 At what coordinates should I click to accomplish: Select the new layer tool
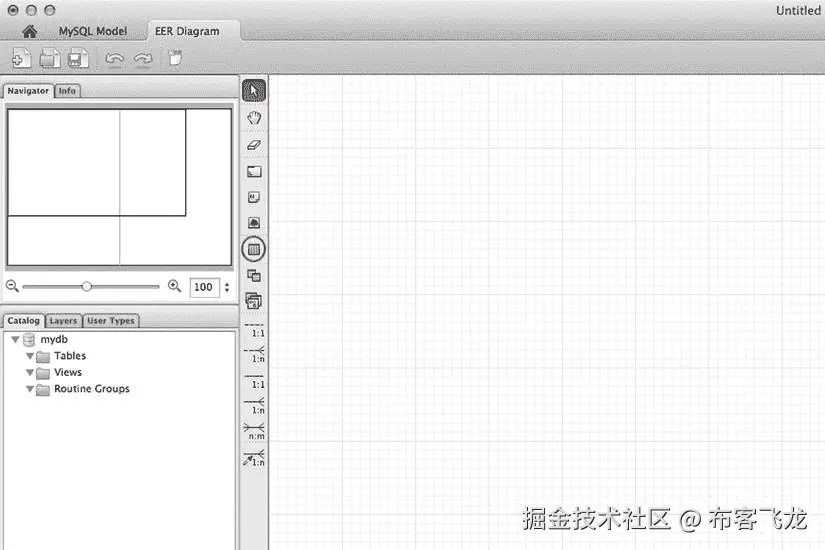(x=254, y=172)
